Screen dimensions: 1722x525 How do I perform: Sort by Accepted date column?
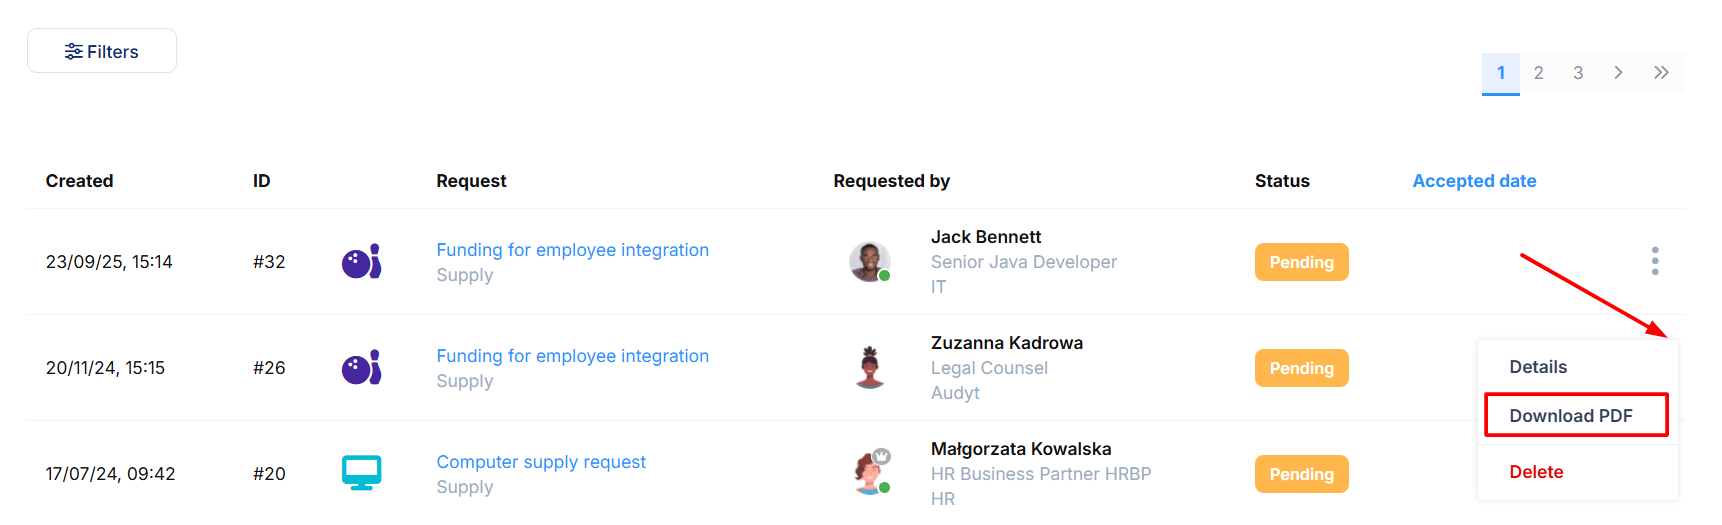pos(1474,181)
